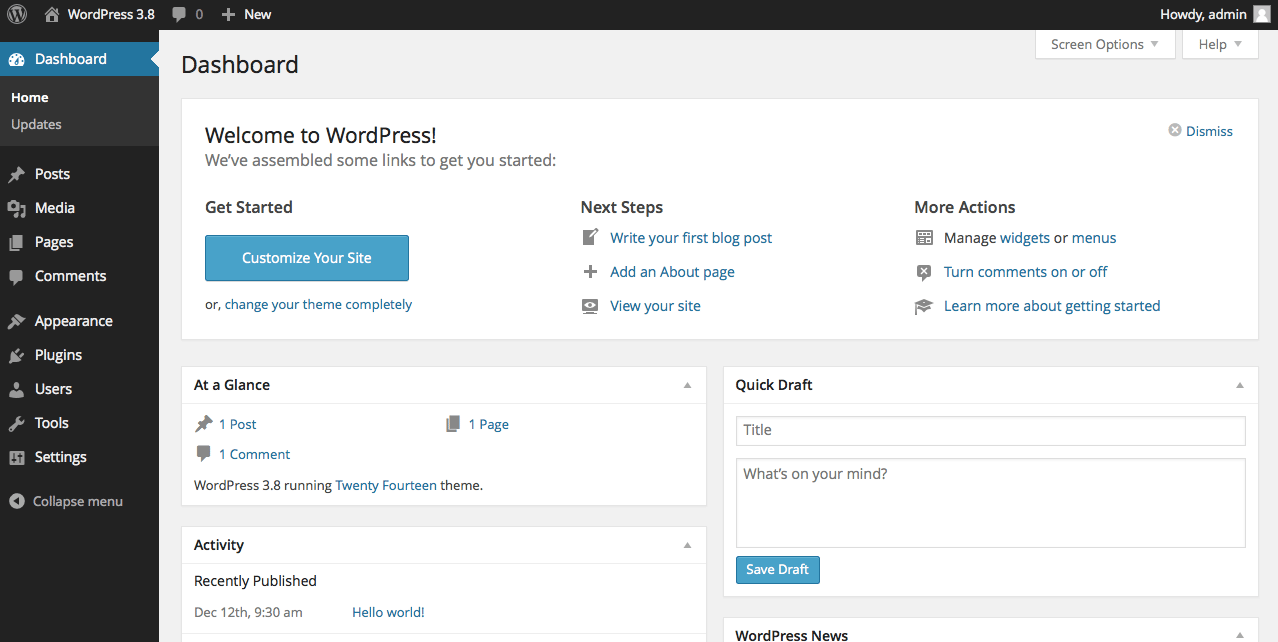Click the admin user avatar thumbnail
1278x642 pixels.
pos(1261,14)
